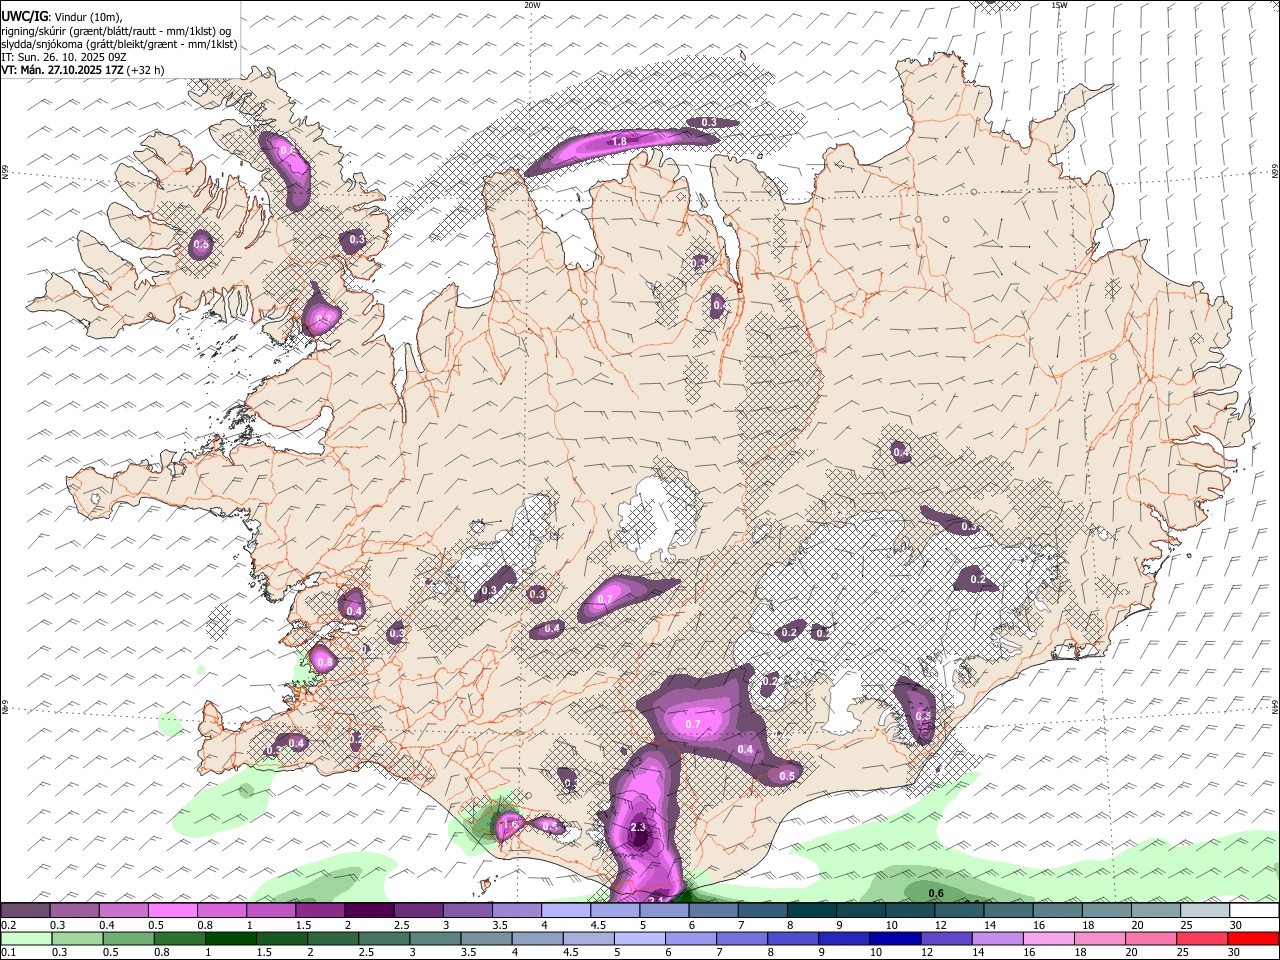Pick the light periwinkle sleet/snow swatch from 4 to 4.5

coord(565,910)
